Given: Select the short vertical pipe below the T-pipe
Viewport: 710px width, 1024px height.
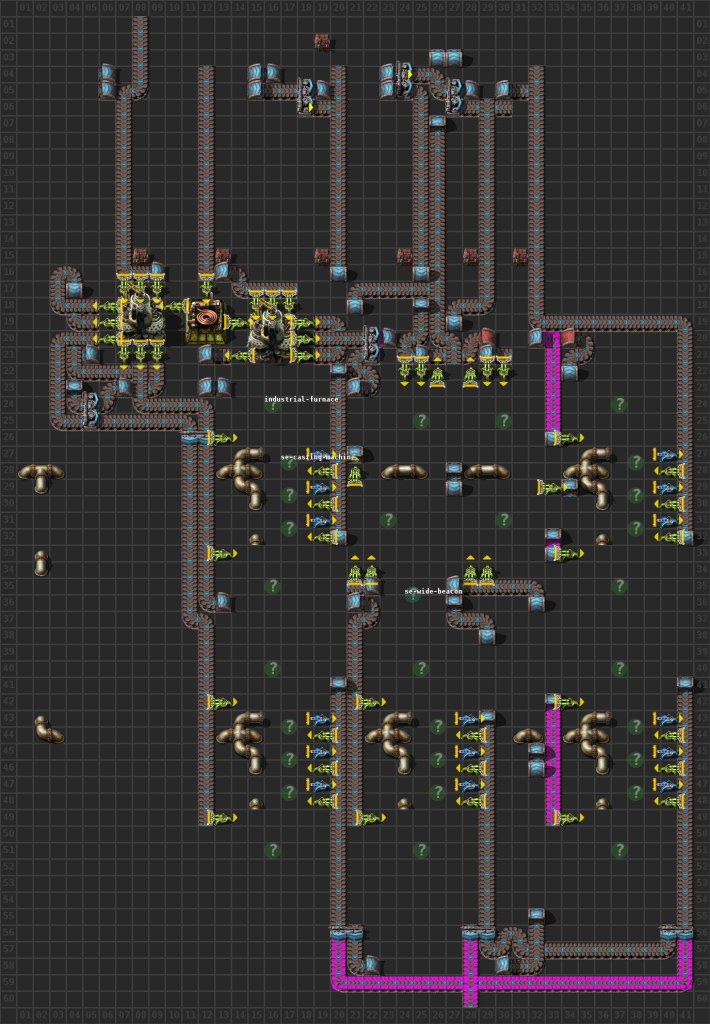Looking at the screenshot, I should (40, 563).
